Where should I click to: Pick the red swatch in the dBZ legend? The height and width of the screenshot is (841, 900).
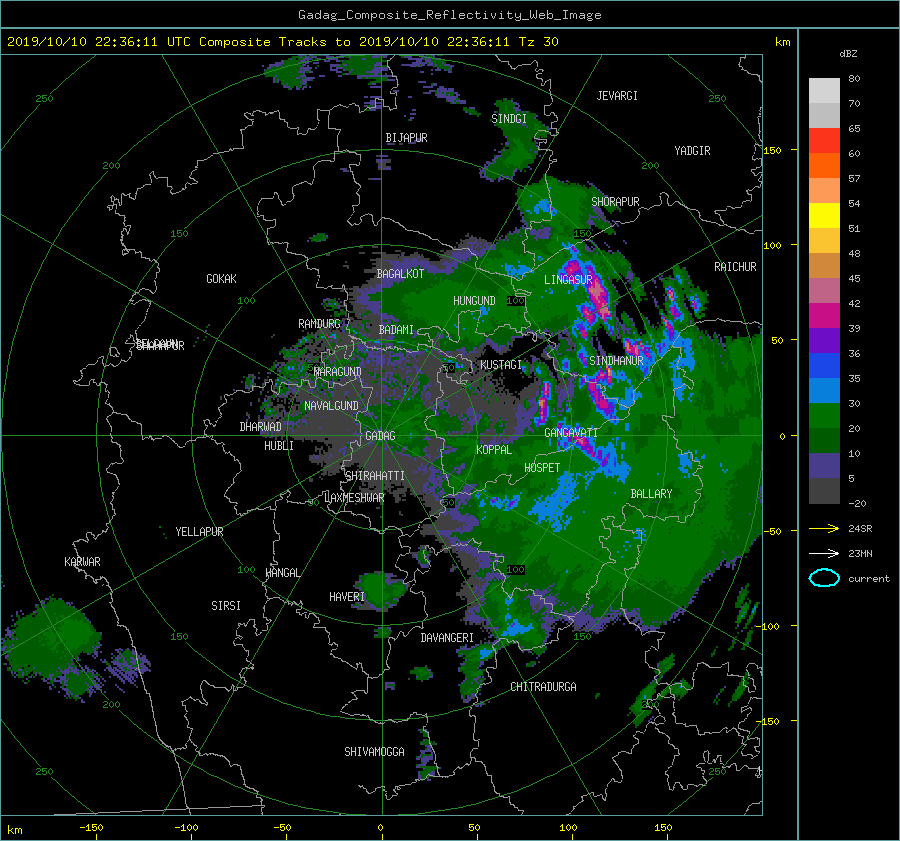click(824, 140)
